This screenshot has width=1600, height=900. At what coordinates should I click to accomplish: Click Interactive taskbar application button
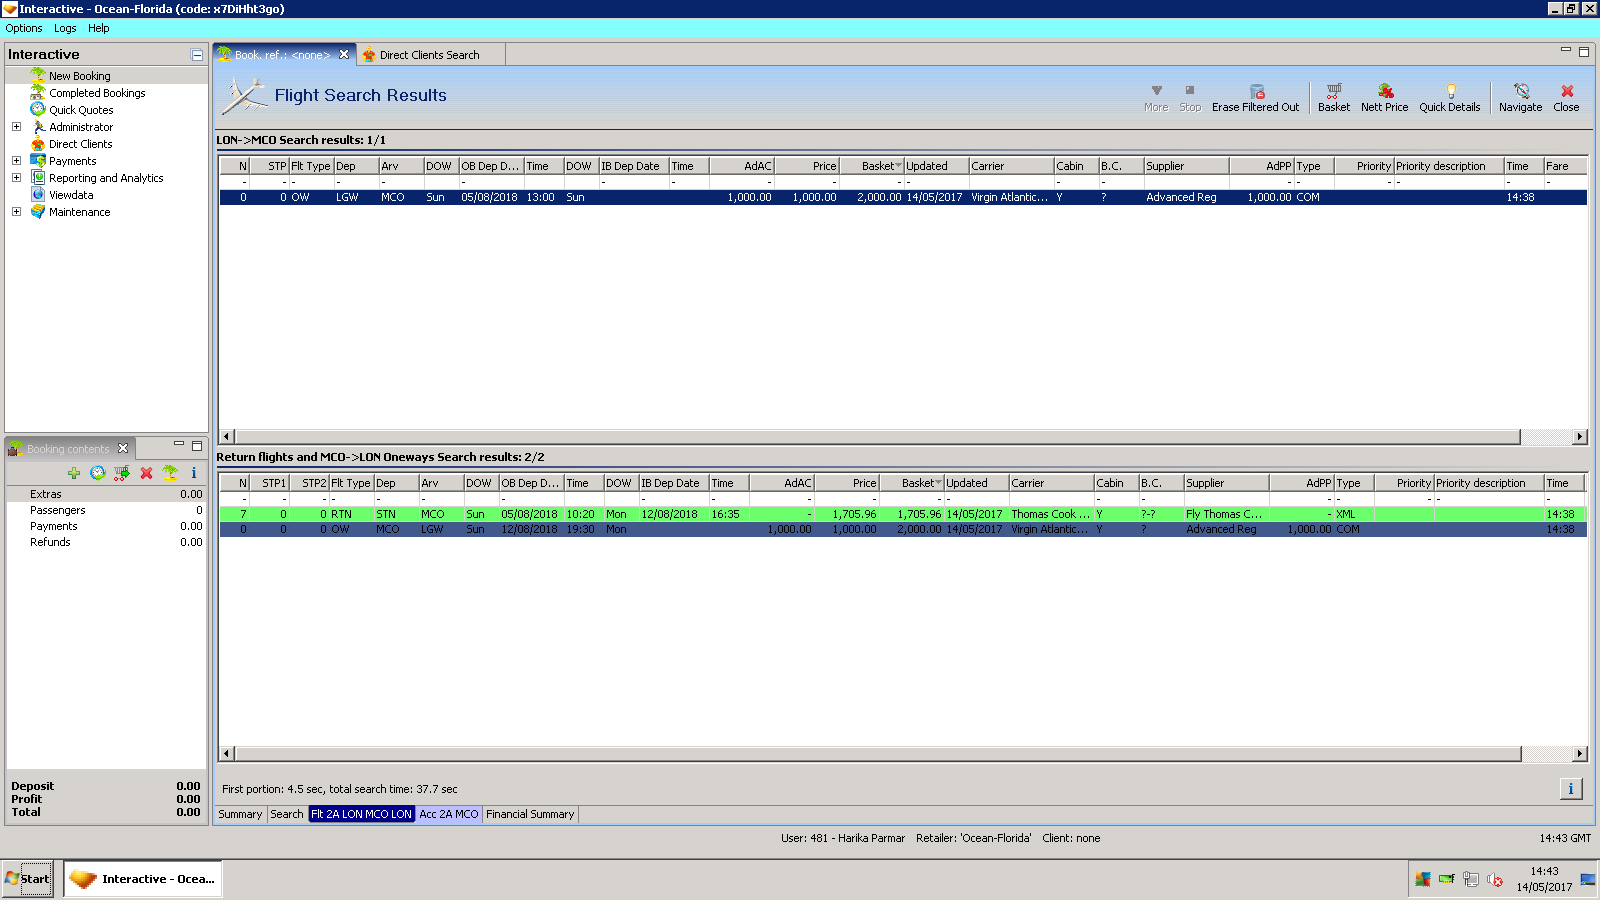coord(144,879)
